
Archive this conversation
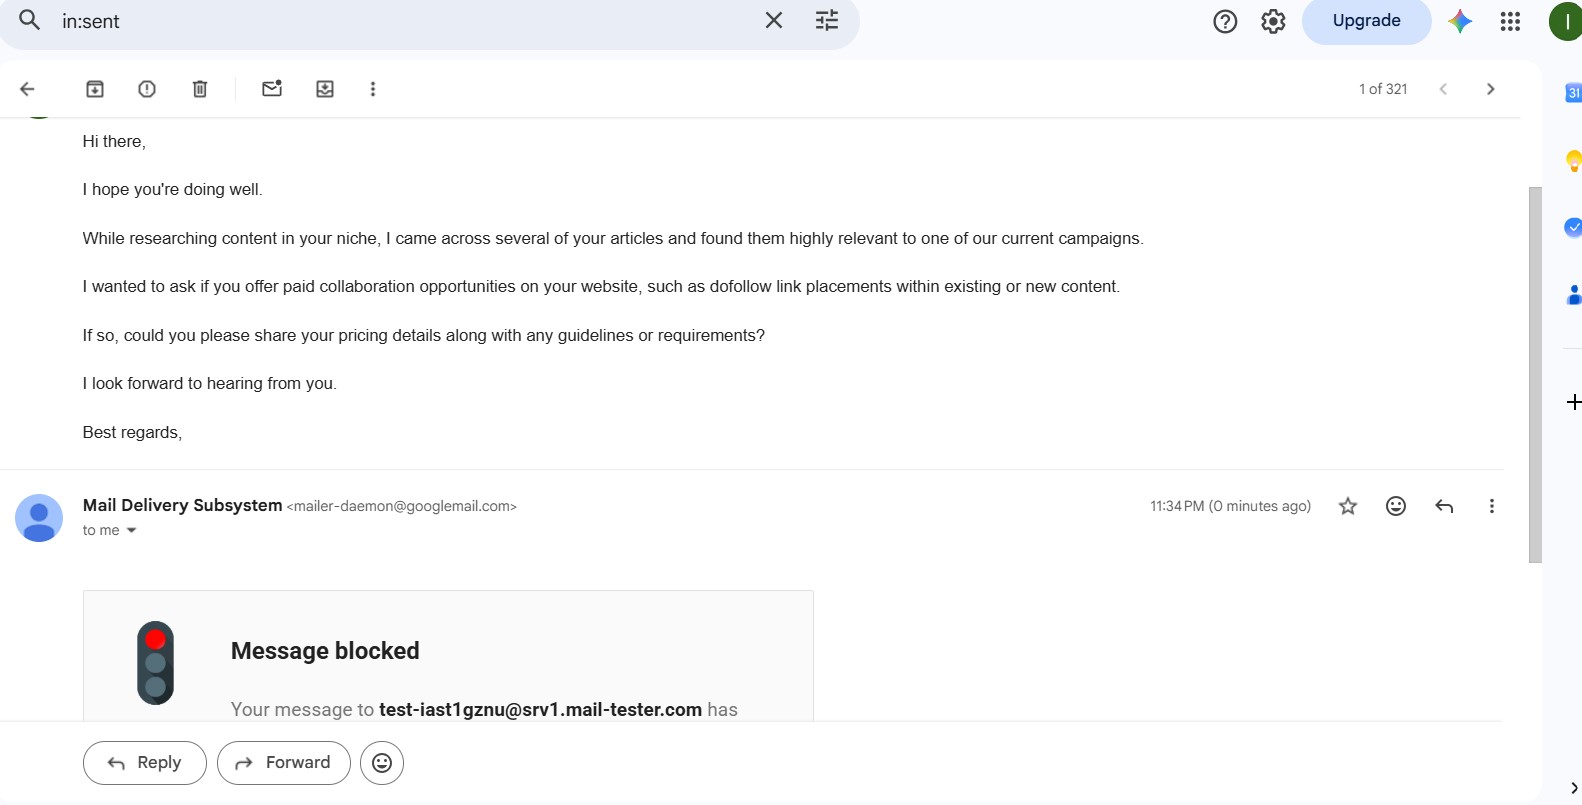coord(95,89)
